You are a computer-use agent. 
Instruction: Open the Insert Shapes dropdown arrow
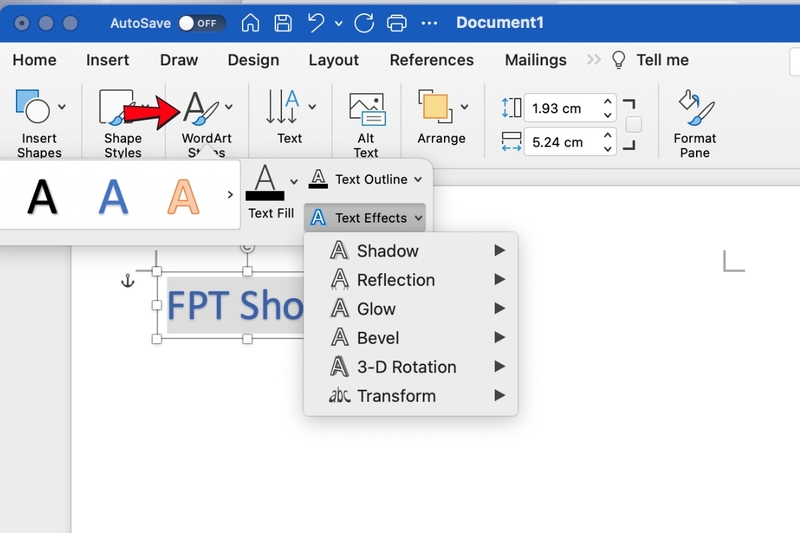point(62,107)
